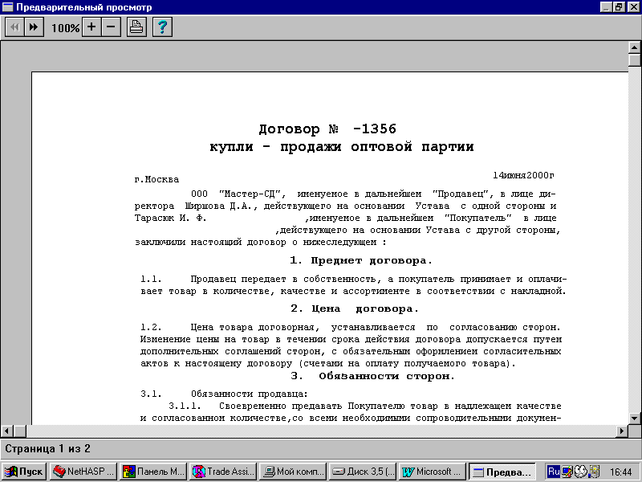Zoom in with the plus button
The width and height of the screenshot is (642, 482).
click(92, 28)
